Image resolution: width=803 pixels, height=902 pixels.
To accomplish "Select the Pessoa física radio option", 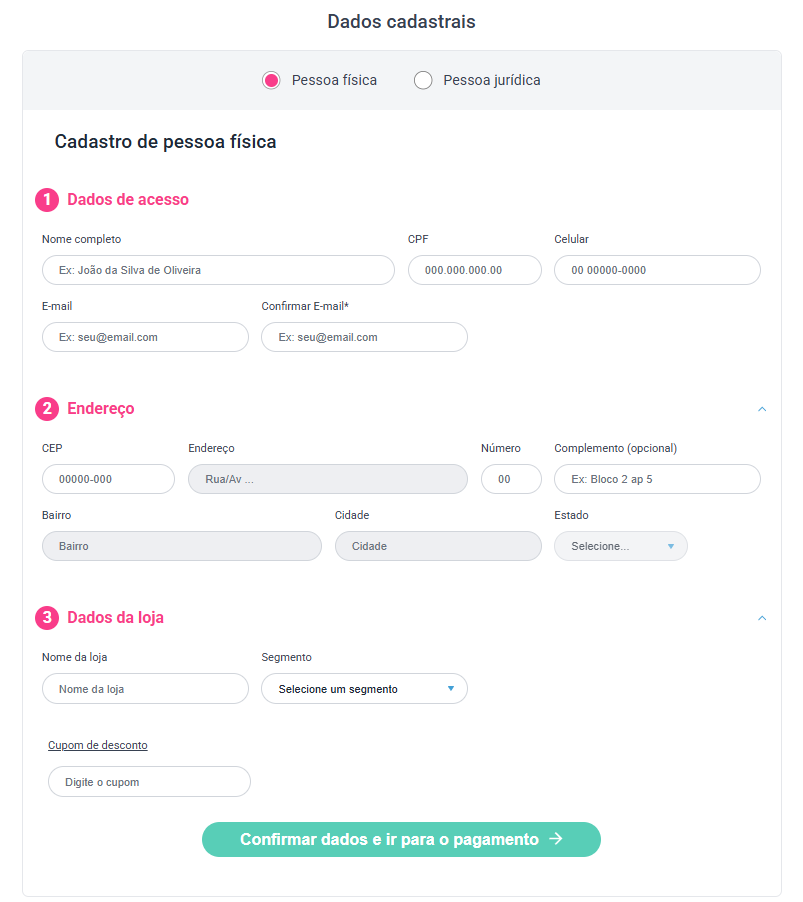I will (x=271, y=80).
